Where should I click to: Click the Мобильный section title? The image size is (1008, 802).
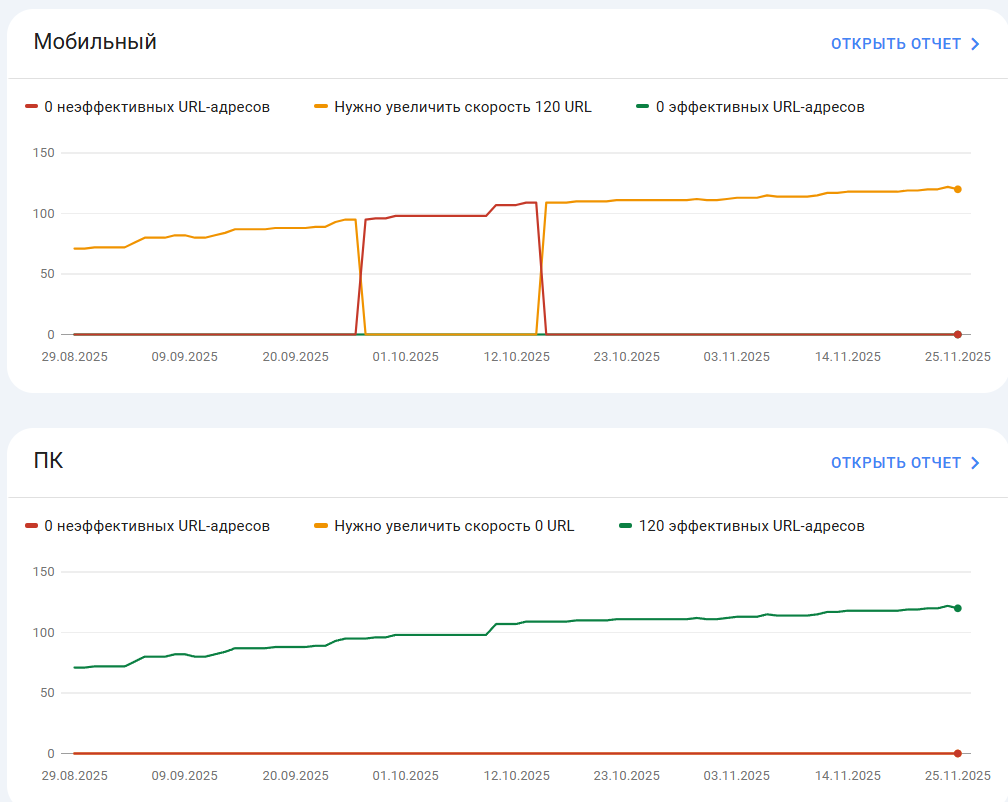coord(95,42)
